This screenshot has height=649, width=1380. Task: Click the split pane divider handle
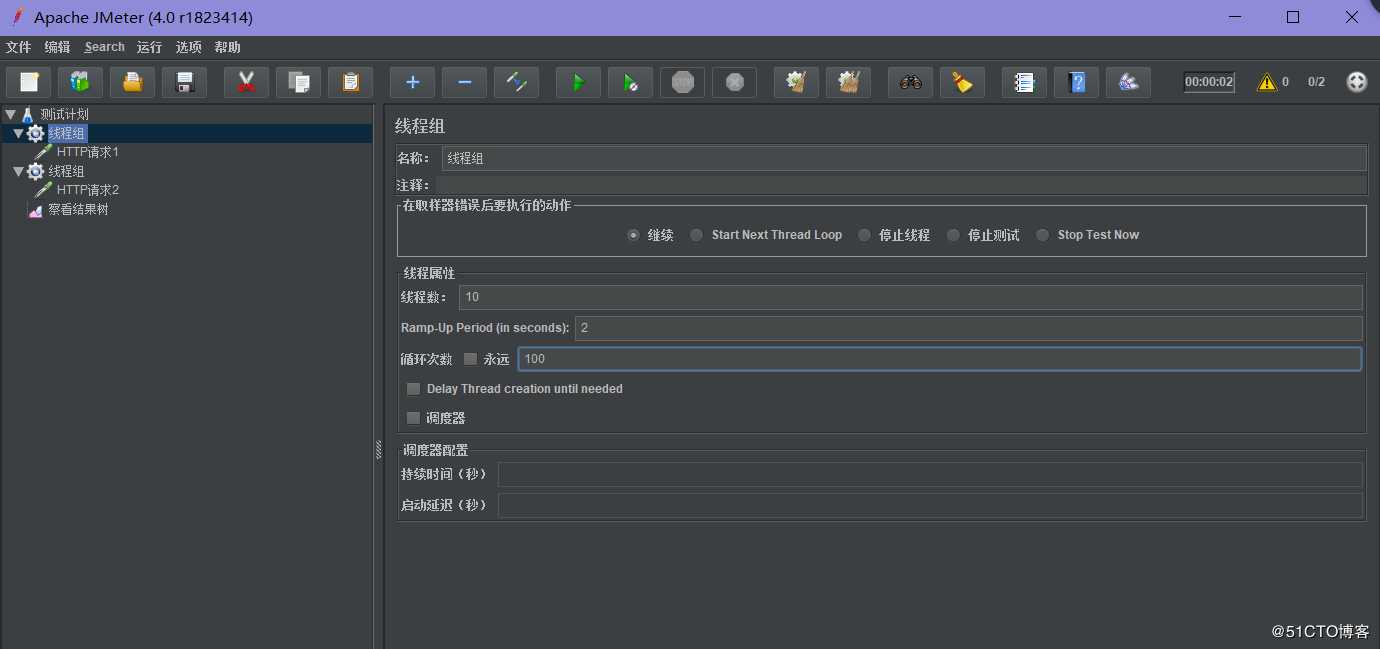coord(379,449)
